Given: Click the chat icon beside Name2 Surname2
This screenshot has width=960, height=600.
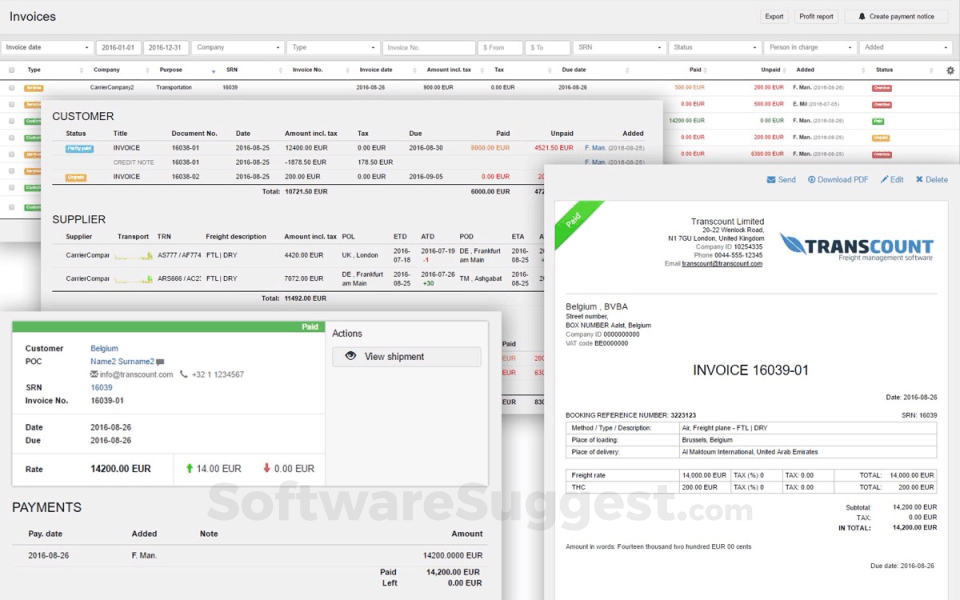Looking at the screenshot, I should point(160,362).
